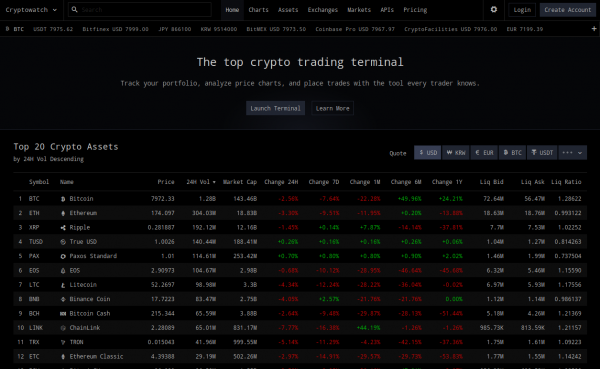600x369 pixels.
Task: Click KRW 9514000 ticker entry
Action: tap(218, 29)
